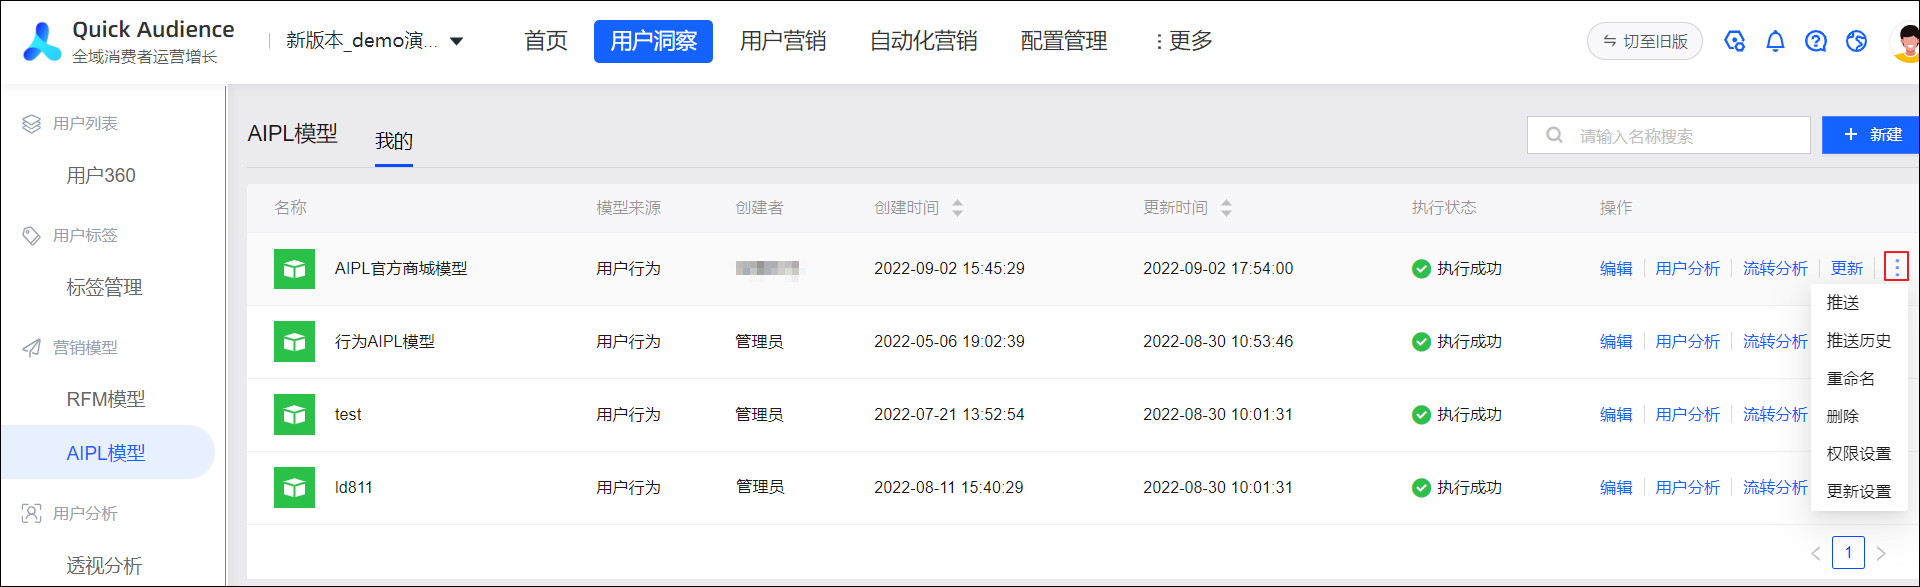This screenshot has width=1920, height=587.
Task: Open the notification bell icon
Action: [1775, 41]
